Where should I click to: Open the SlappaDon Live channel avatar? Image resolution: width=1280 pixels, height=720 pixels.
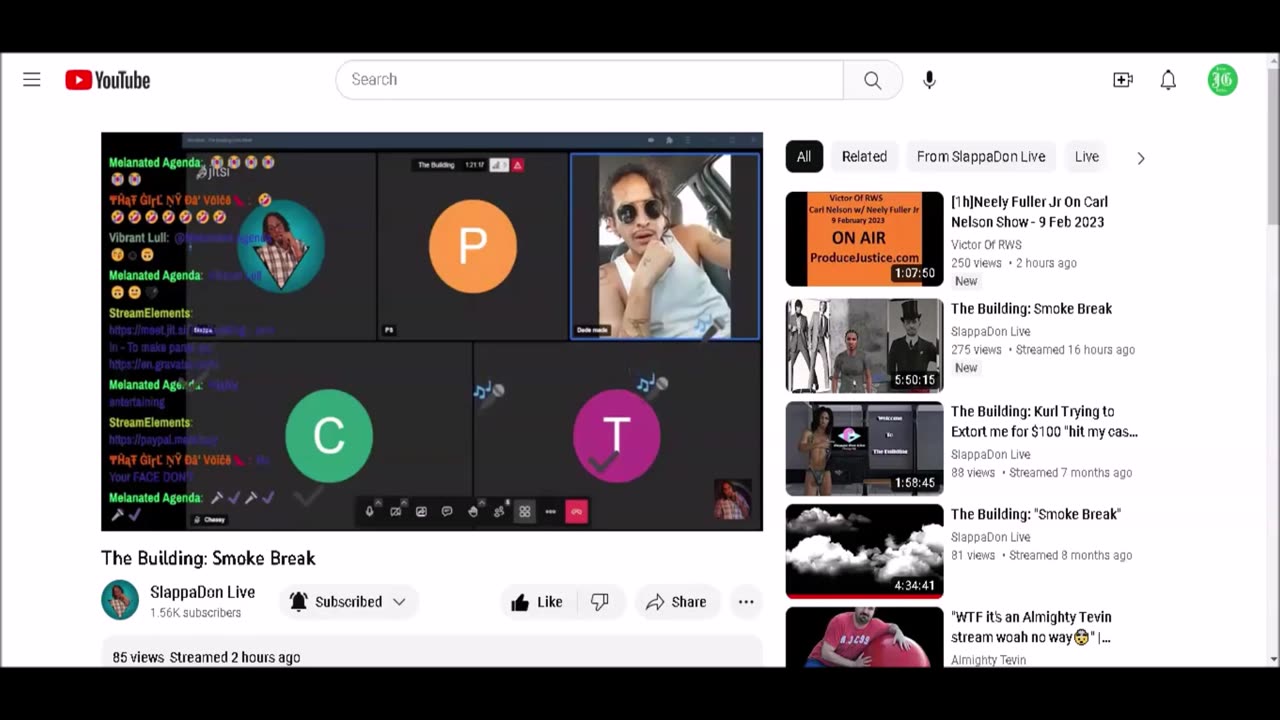(120, 600)
